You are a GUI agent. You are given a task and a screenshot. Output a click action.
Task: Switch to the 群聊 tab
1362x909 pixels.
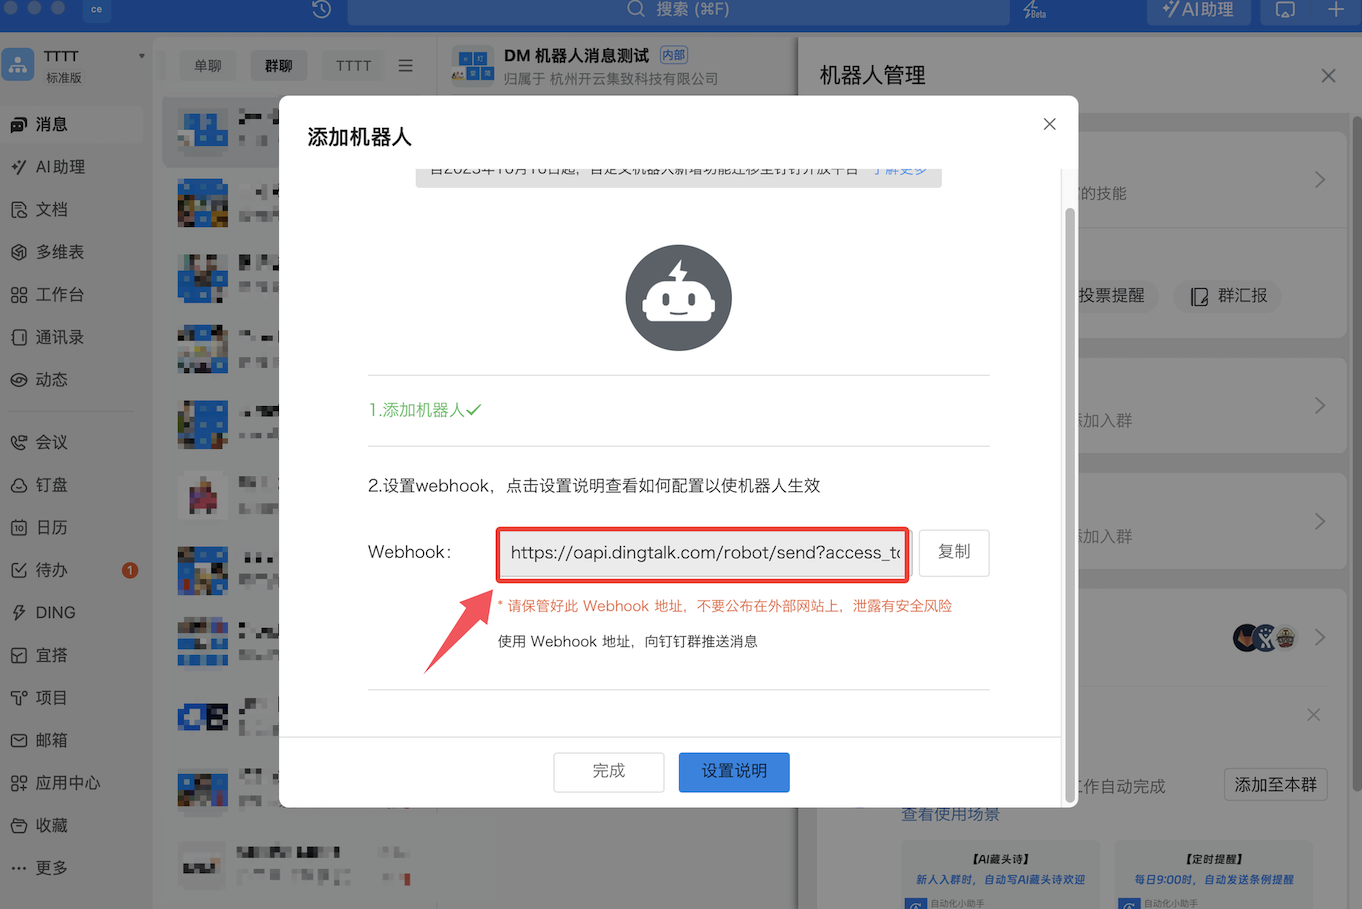[279, 66]
